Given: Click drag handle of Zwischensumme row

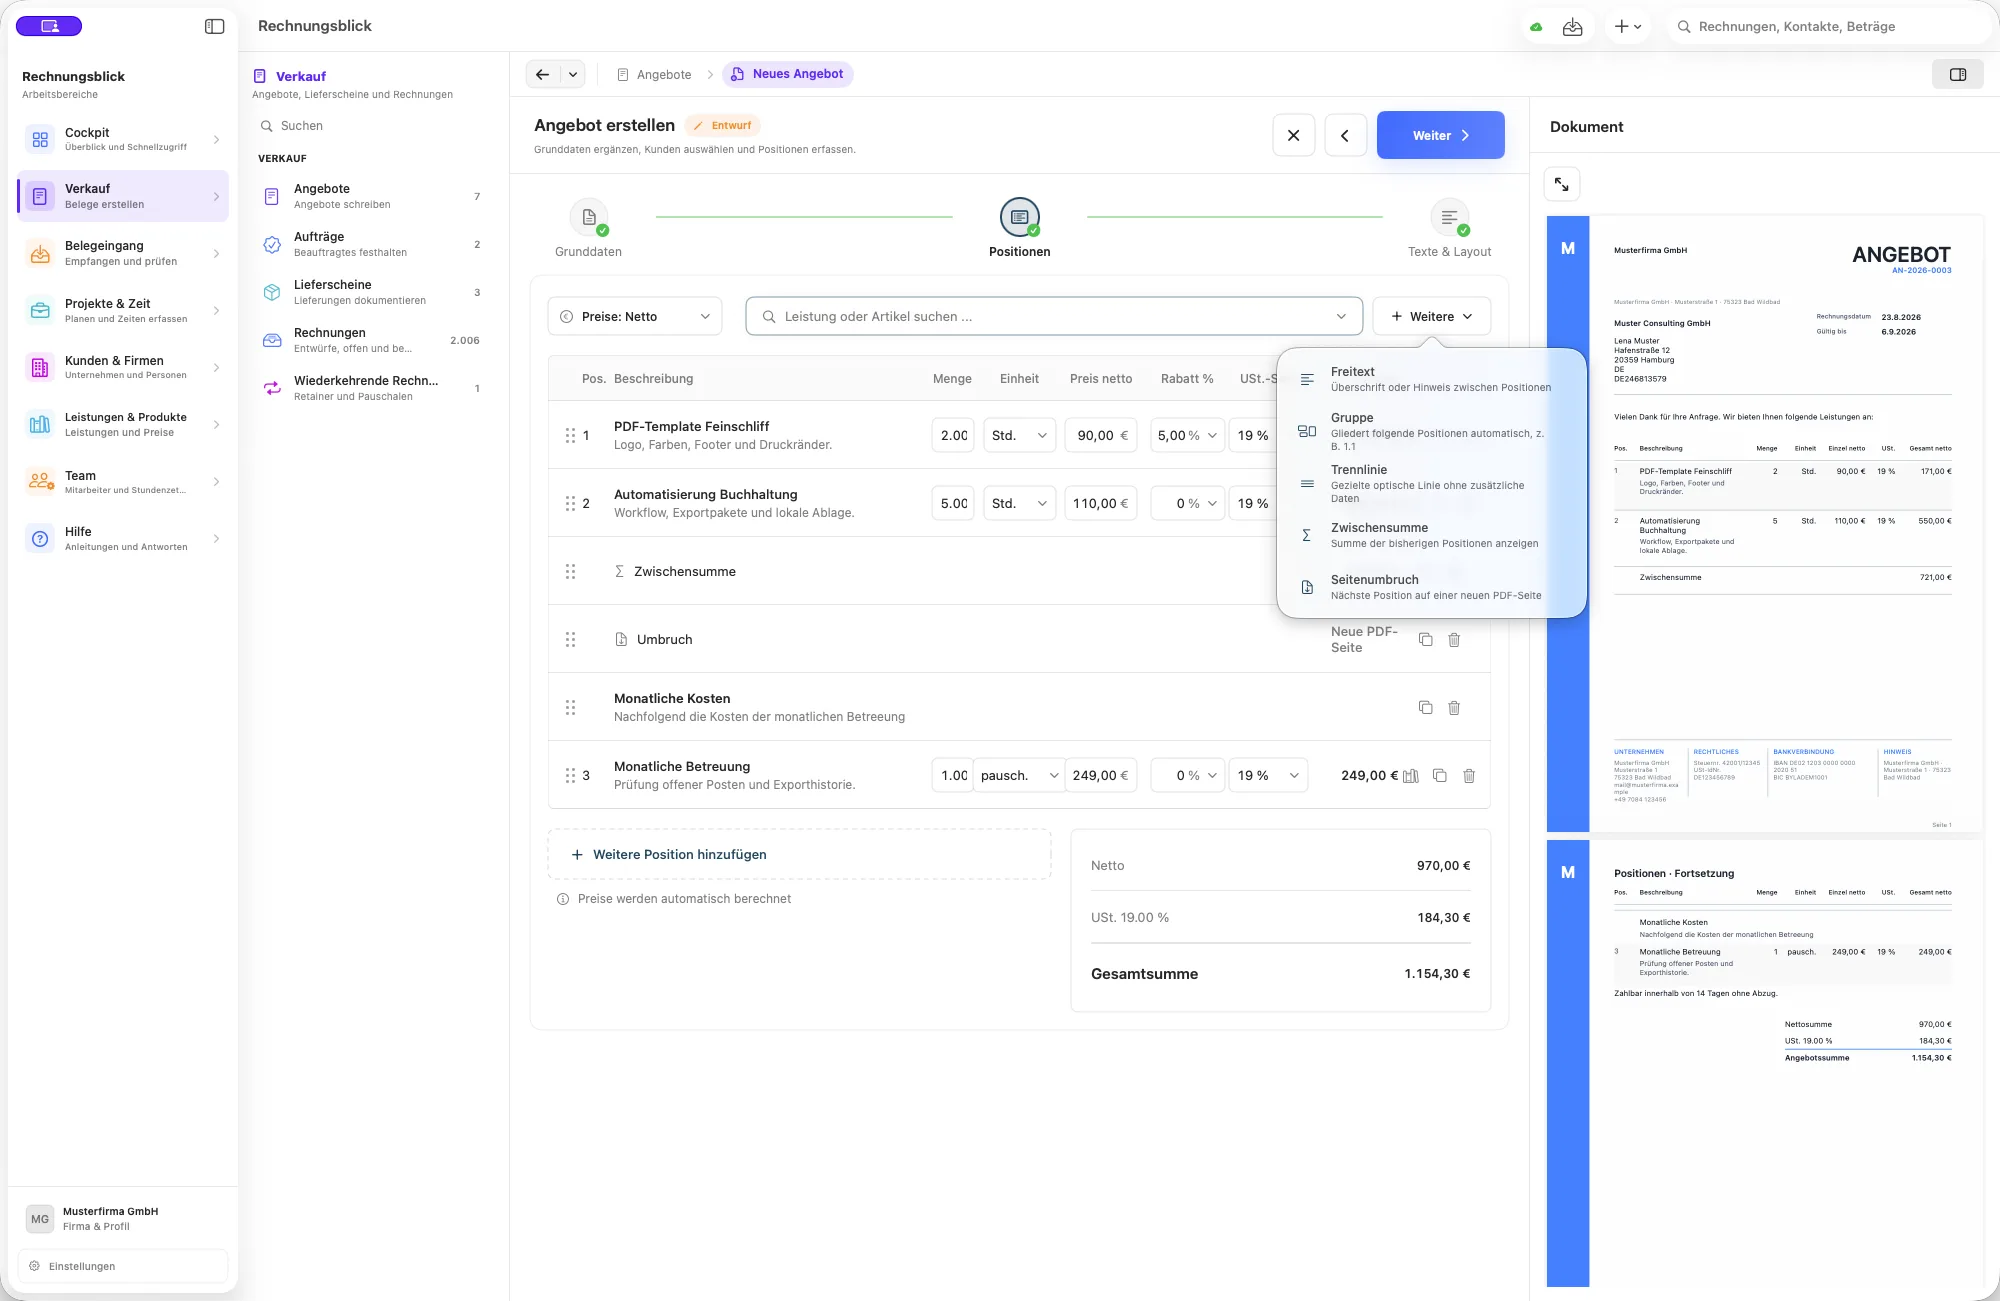Looking at the screenshot, I should pos(570,571).
